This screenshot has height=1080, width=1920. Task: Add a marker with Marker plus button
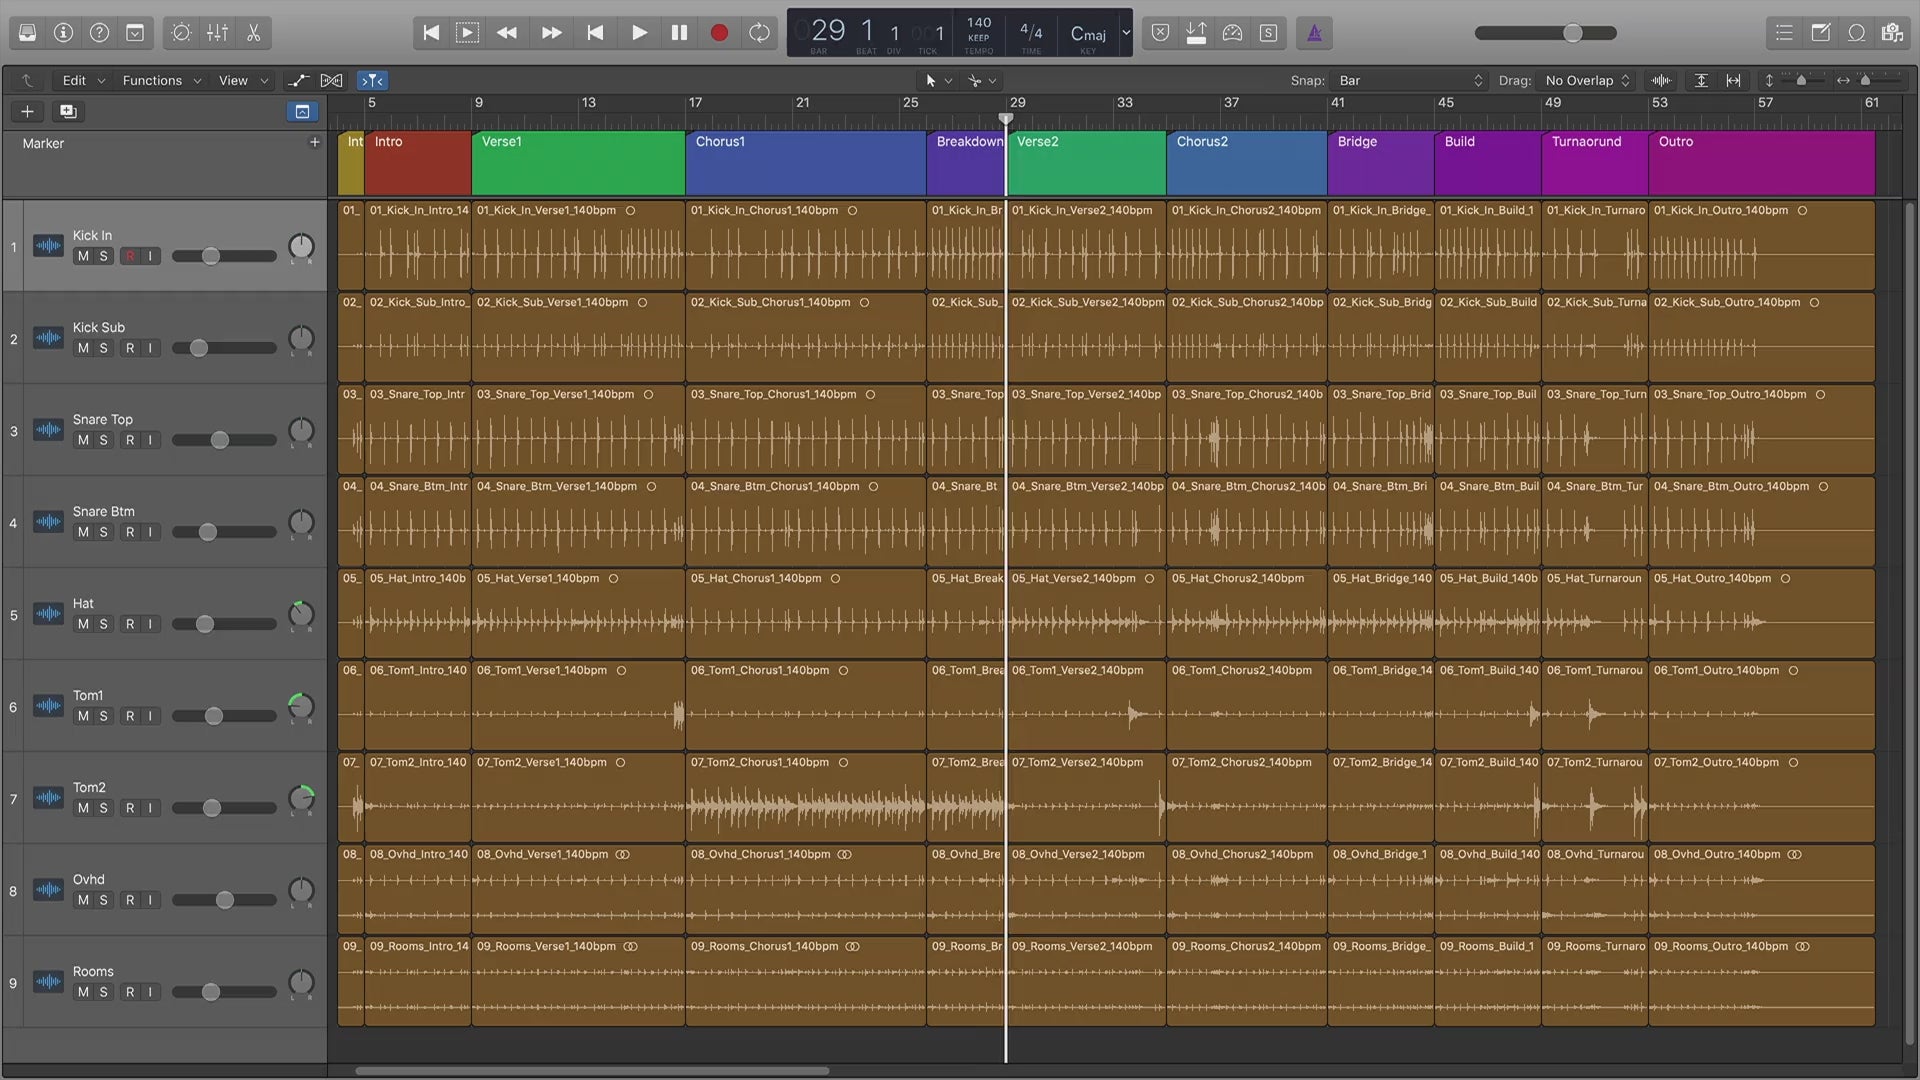[314, 142]
